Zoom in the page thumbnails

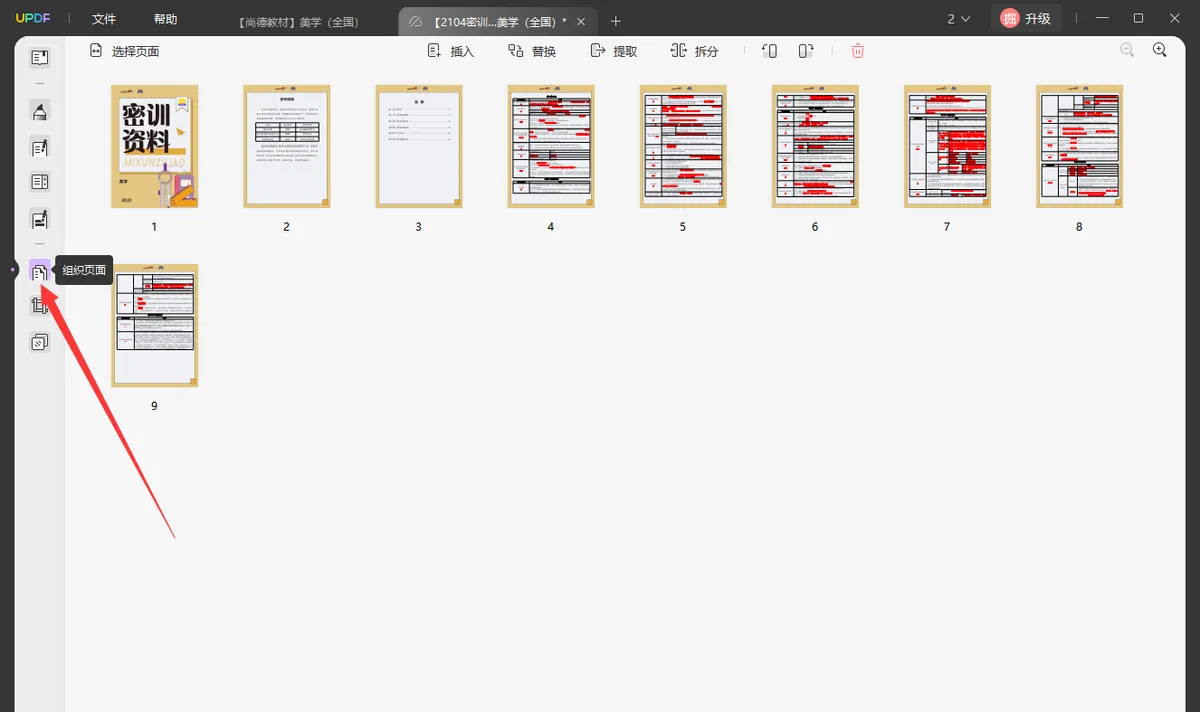point(1160,50)
